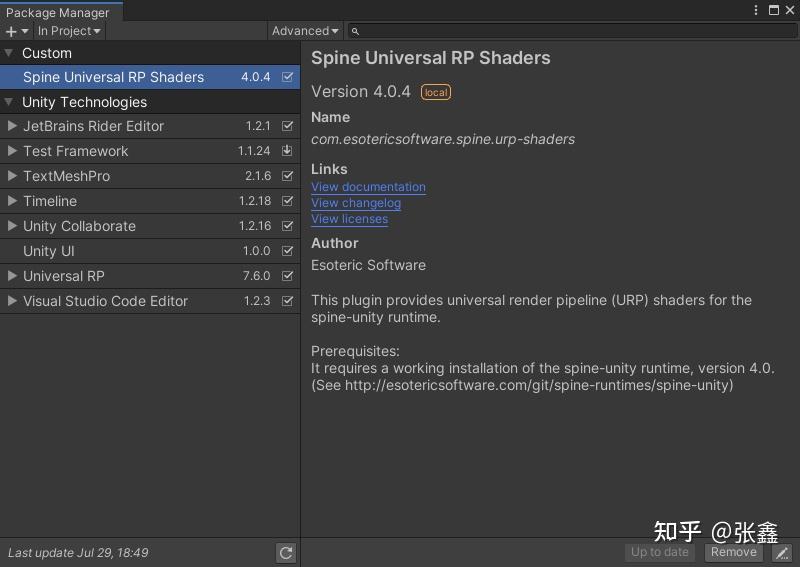Refresh the package list
800x567 pixels.
pos(286,552)
